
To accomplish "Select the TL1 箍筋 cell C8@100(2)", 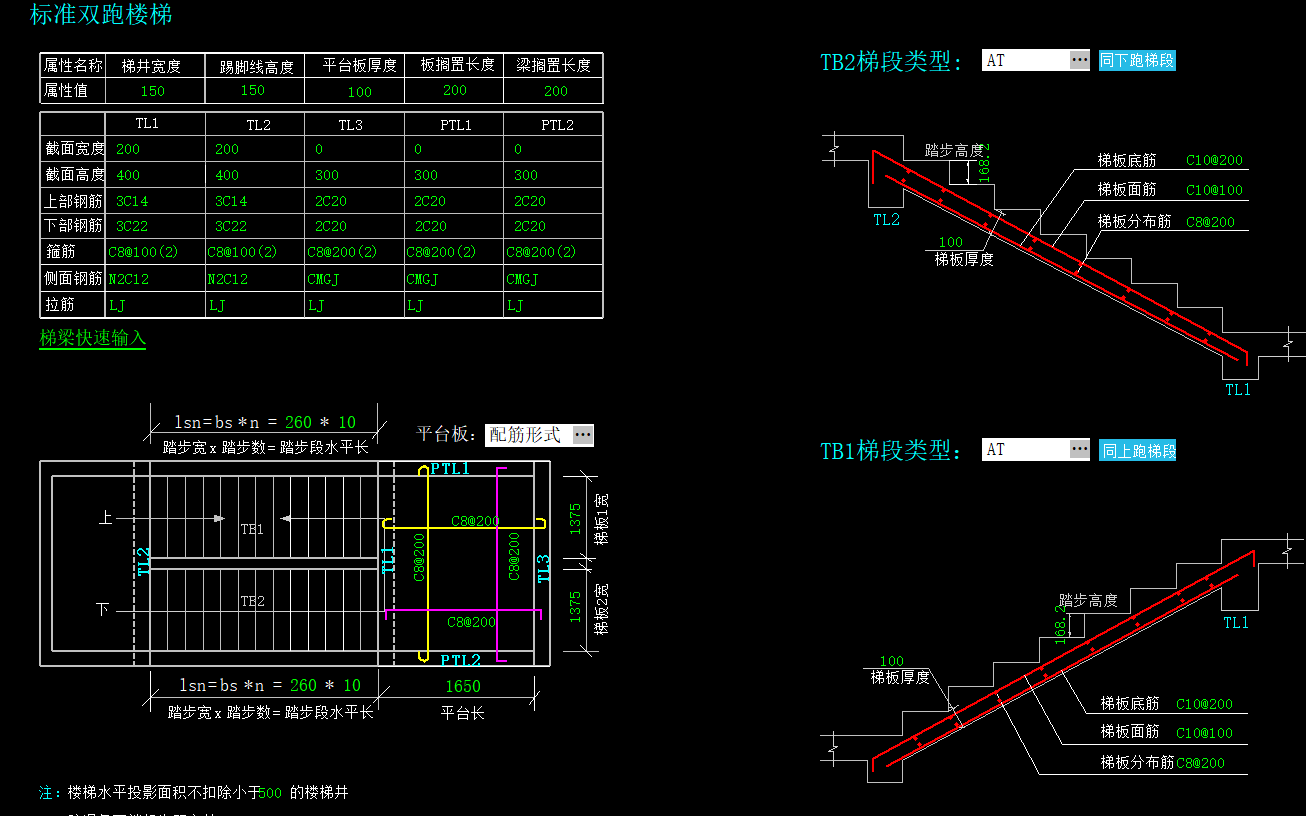I will [x=143, y=253].
